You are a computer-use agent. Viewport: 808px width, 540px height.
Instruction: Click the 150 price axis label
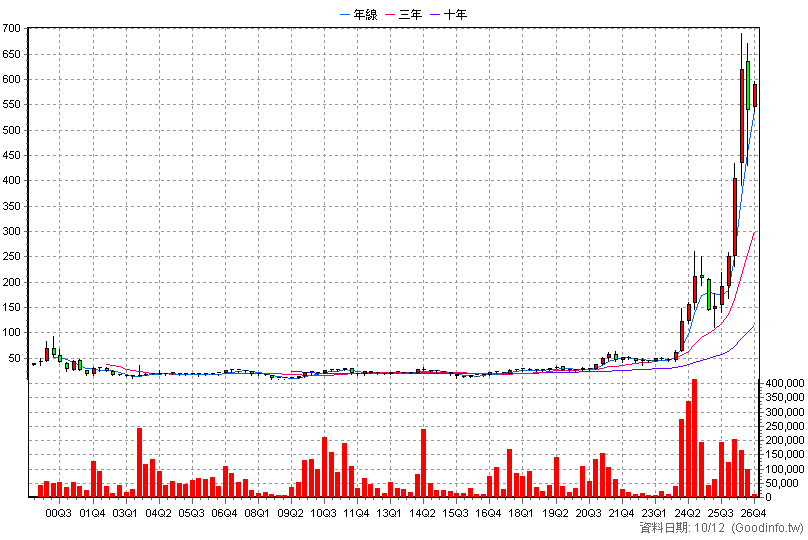point(11,308)
